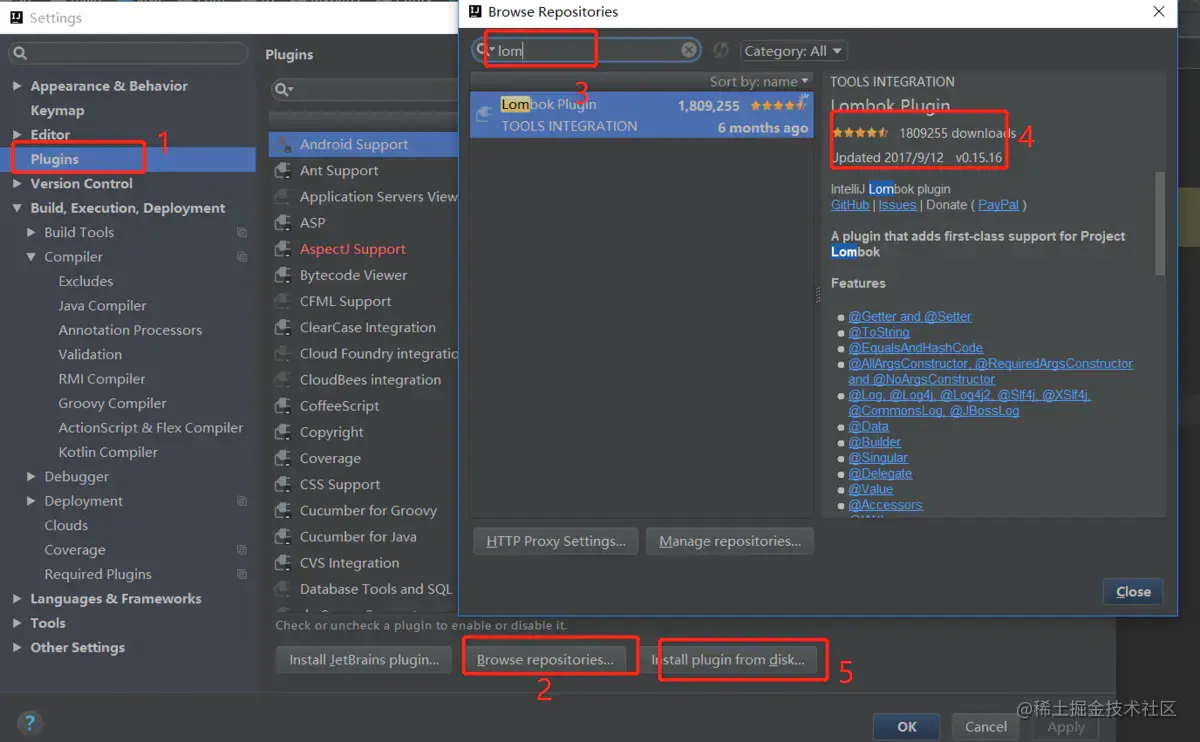Open the Category: All dropdown

coord(793,50)
